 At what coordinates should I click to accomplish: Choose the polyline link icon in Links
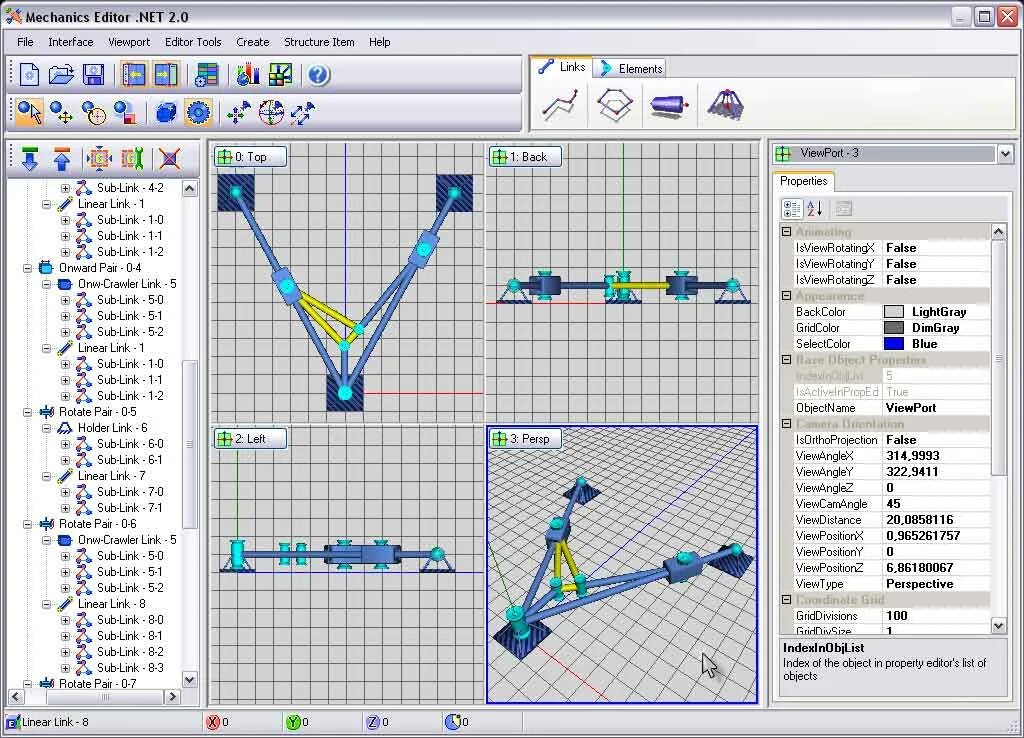pyautogui.click(x=562, y=105)
